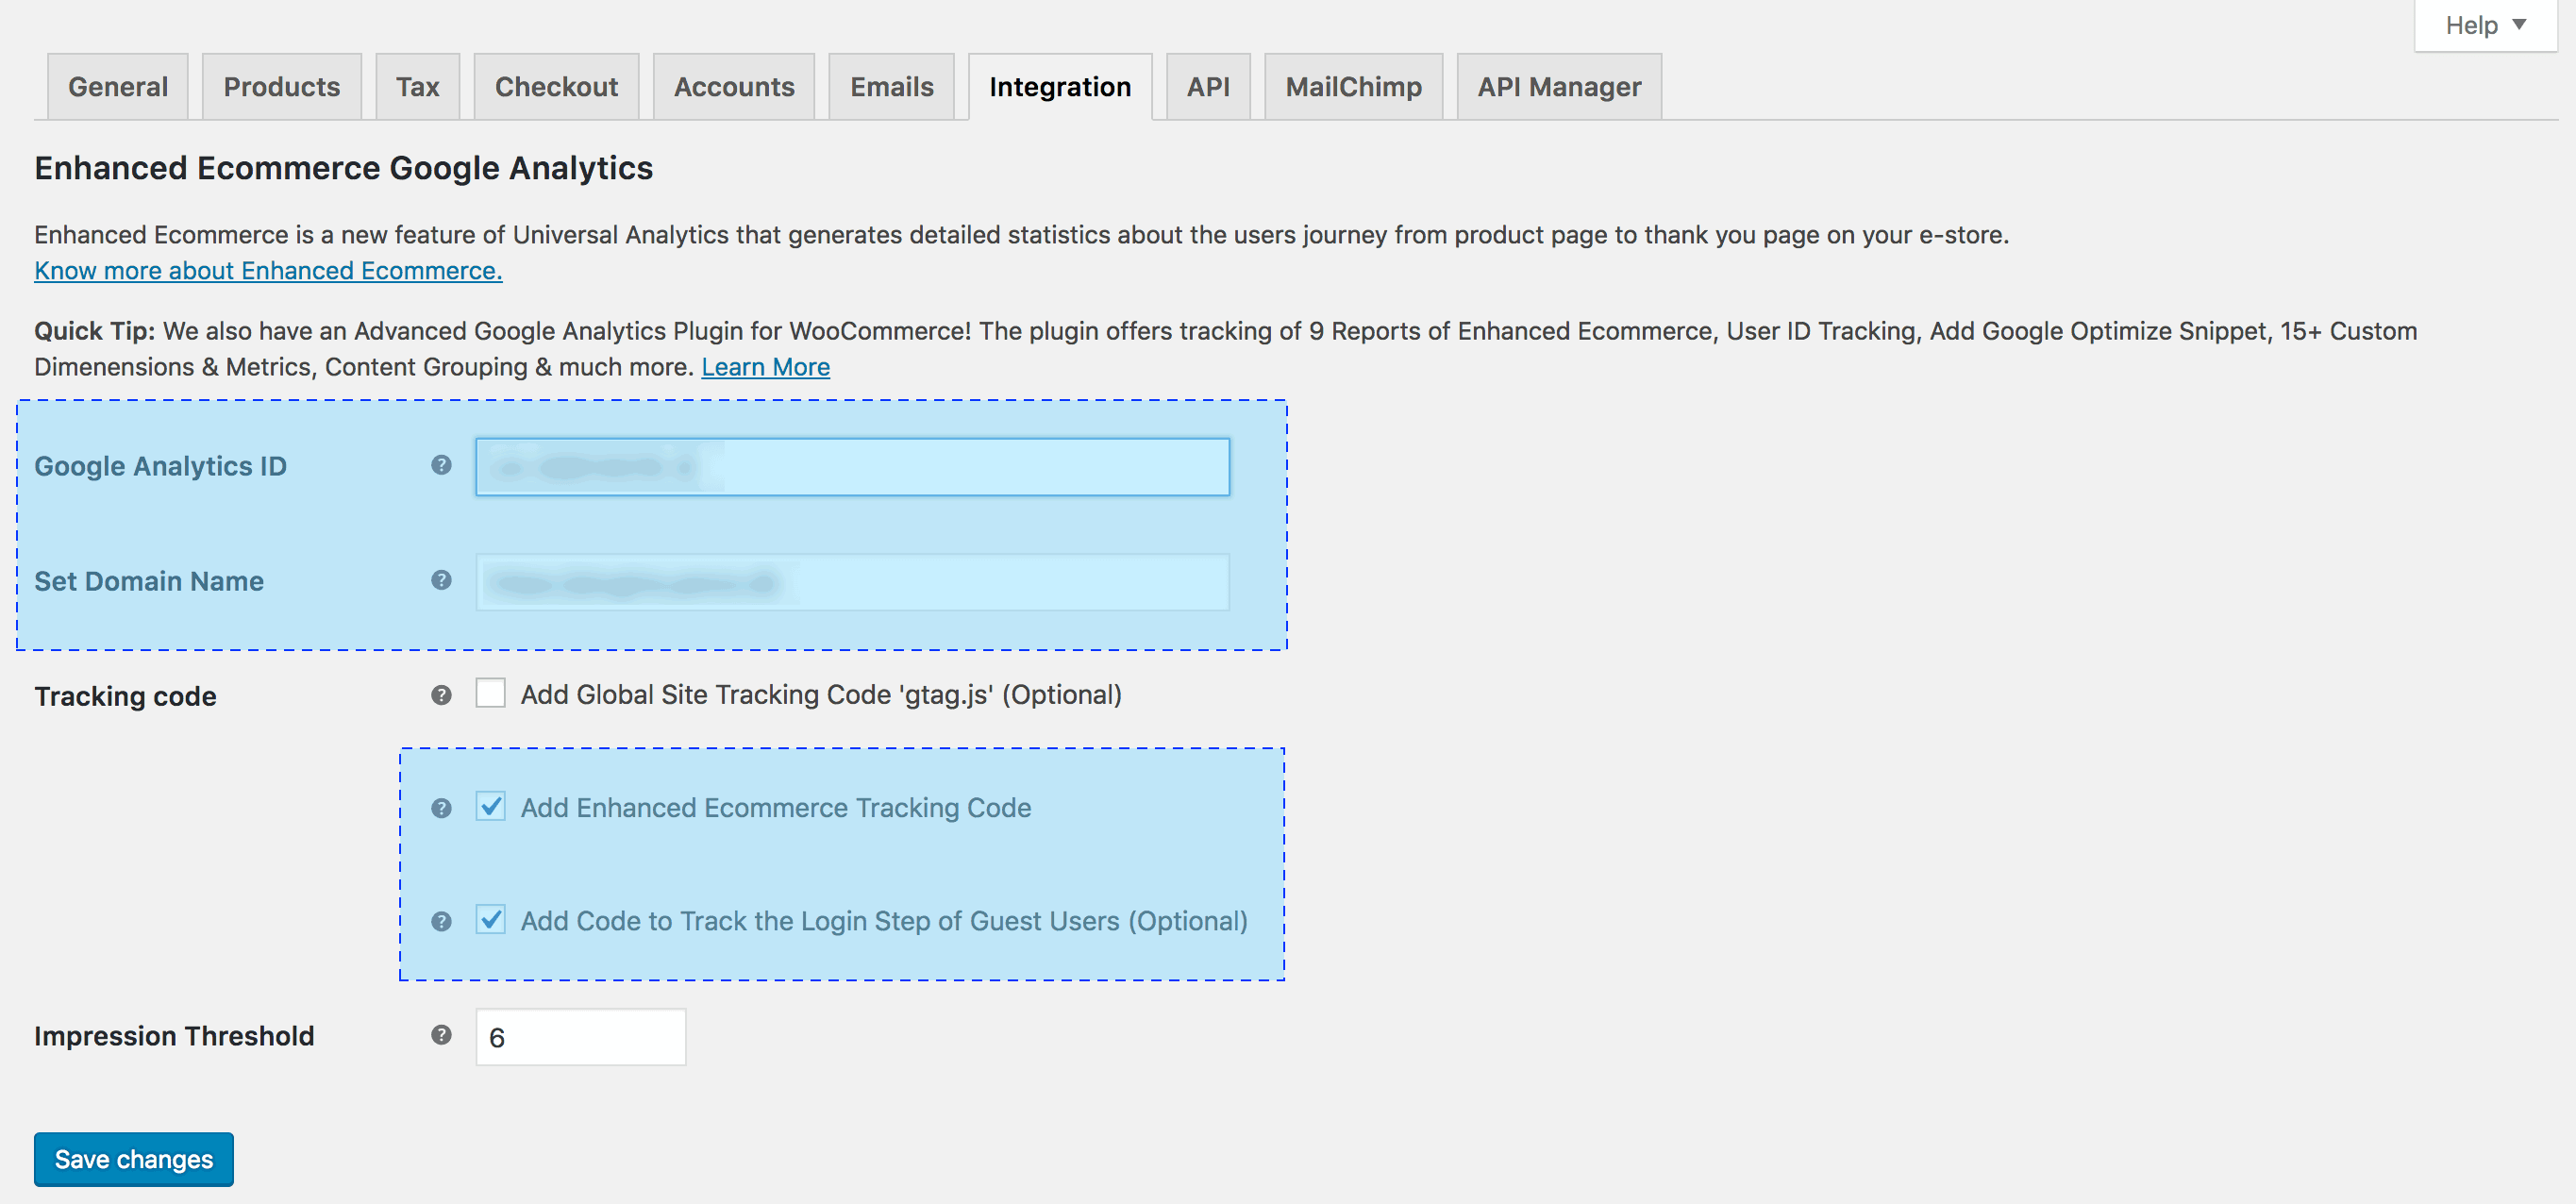Click help icon beside Impression Threshold
Image resolution: width=2576 pixels, height=1204 pixels.
point(441,1035)
